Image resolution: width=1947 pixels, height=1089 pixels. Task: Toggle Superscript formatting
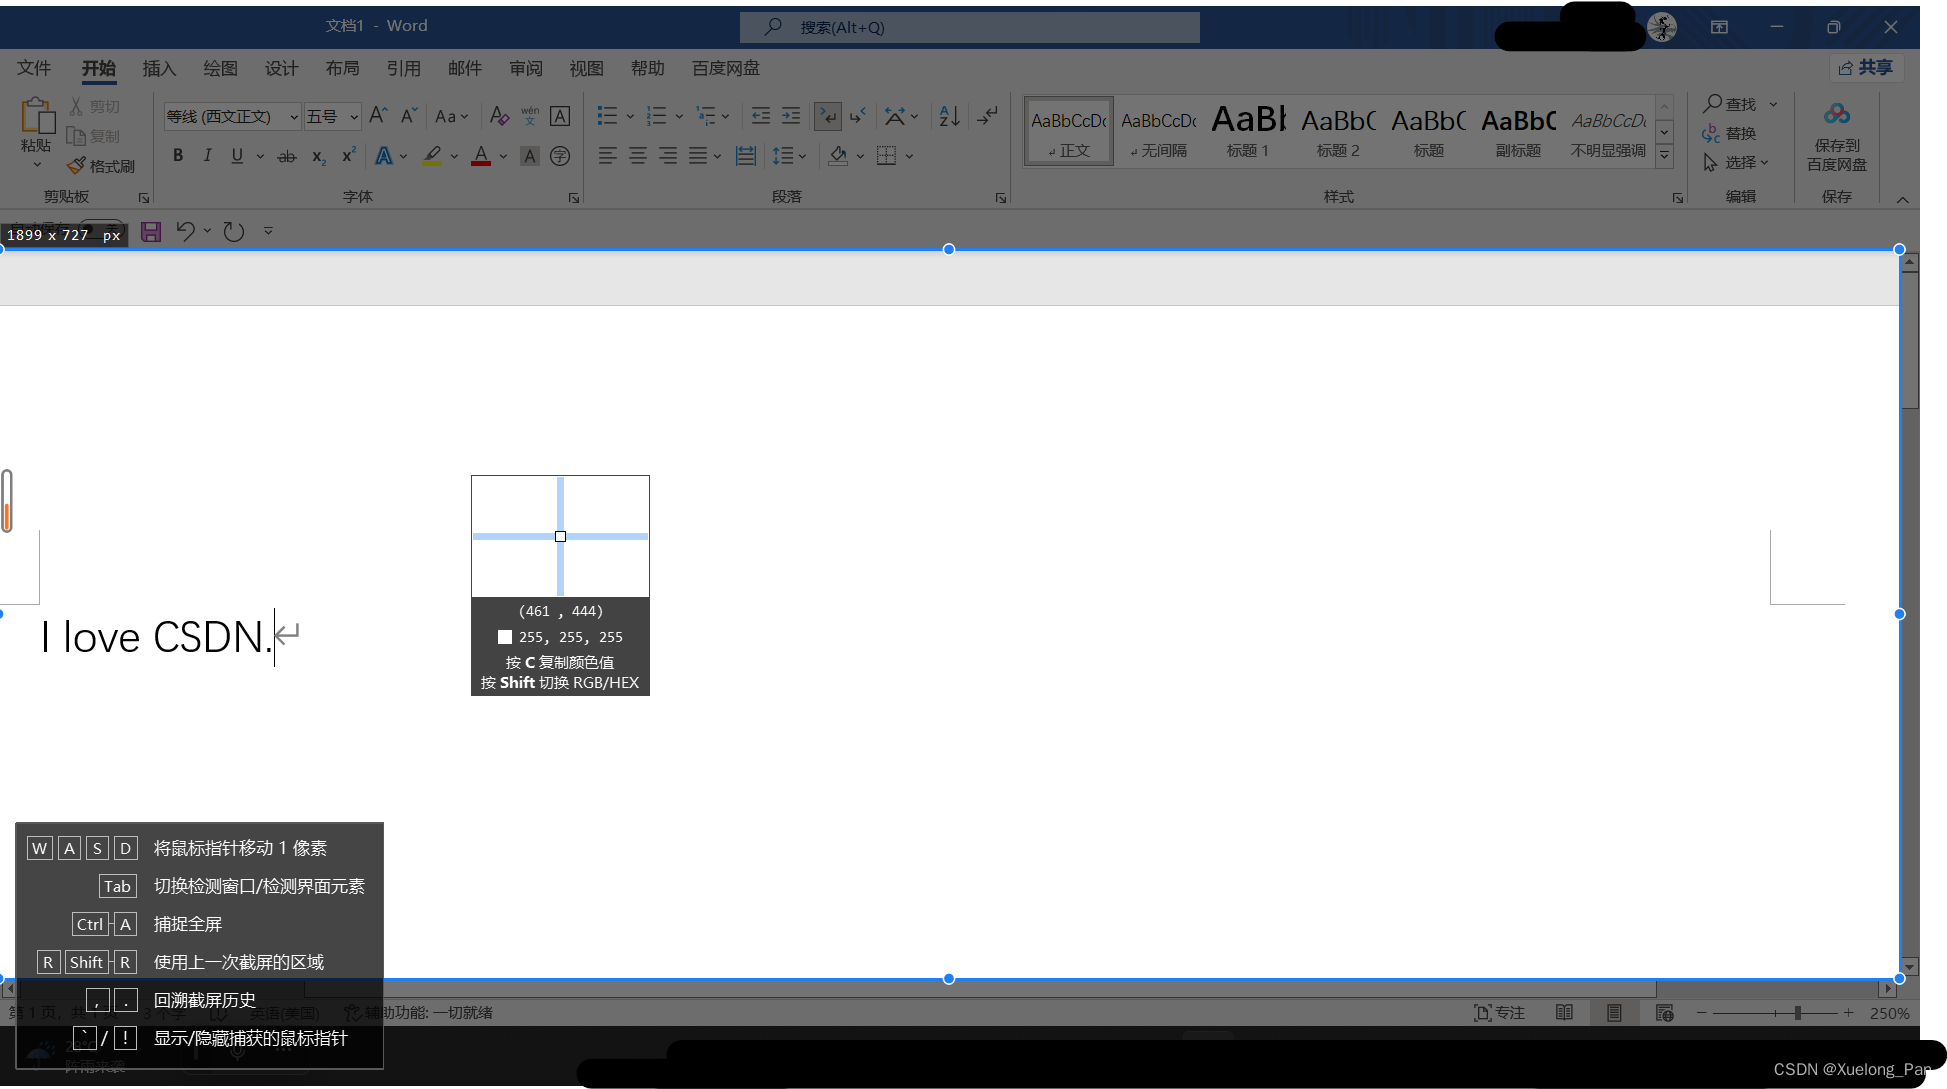tap(349, 156)
